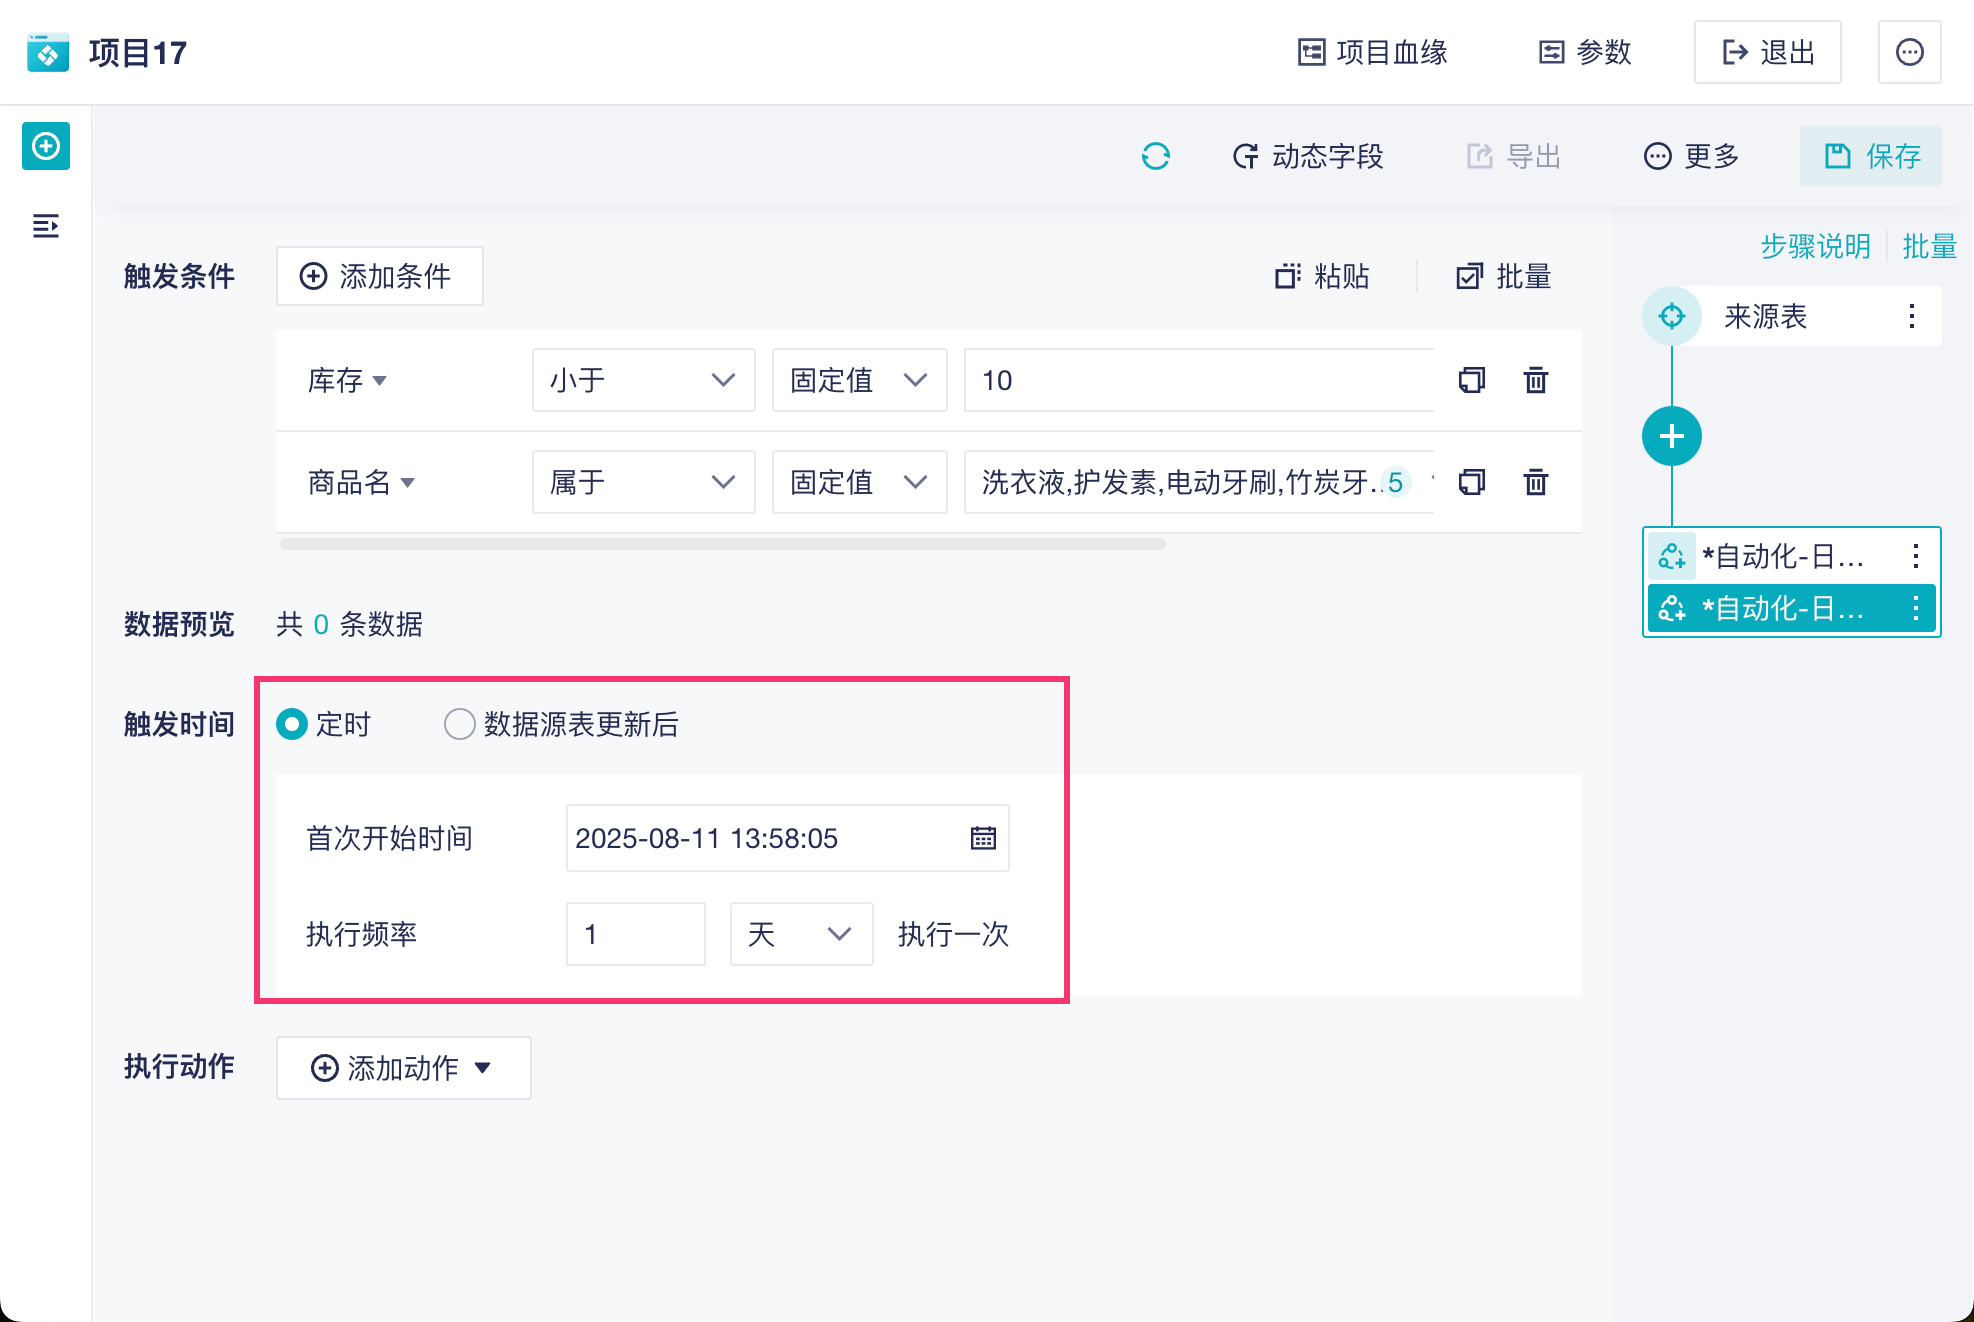Screen dimensions: 1974x1322
Task: Click the 保存 button
Action: point(1871,156)
